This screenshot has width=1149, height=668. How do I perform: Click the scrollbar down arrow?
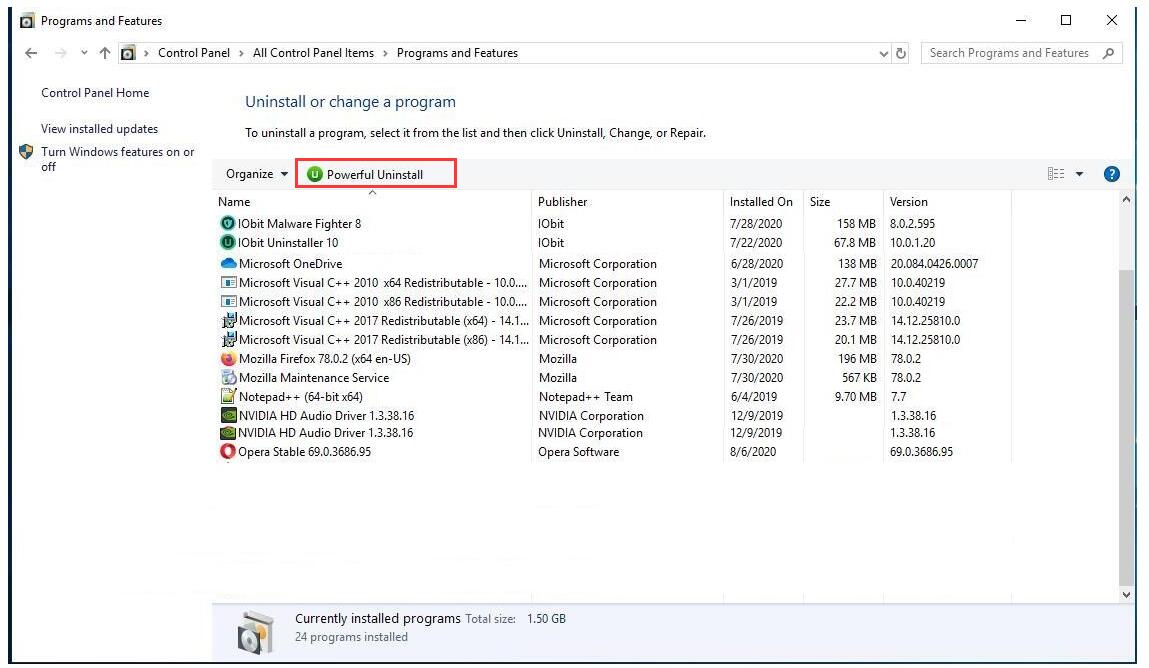(x=1126, y=595)
